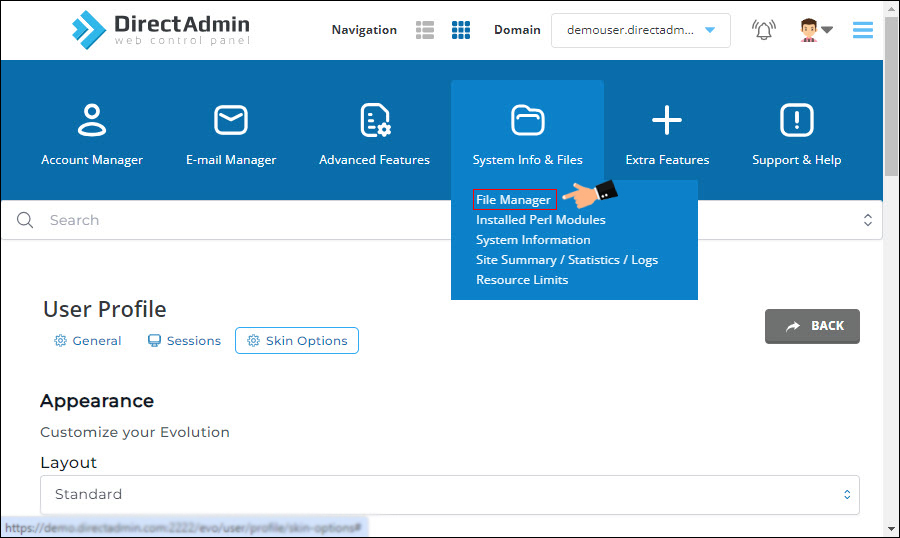This screenshot has width=900, height=538.
Task: Switch to the General tab
Action: [x=88, y=341]
